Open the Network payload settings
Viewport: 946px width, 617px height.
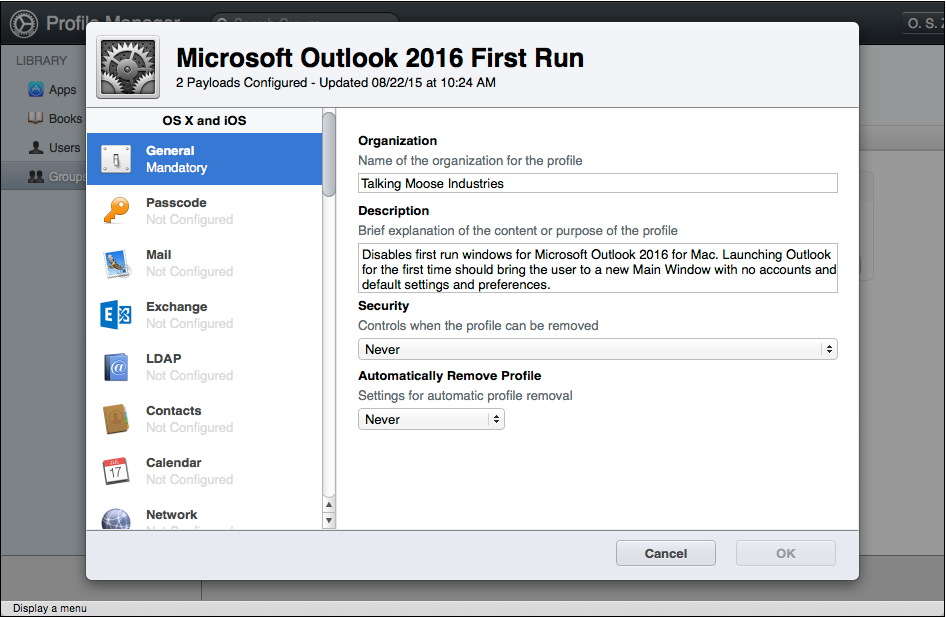coord(205,516)
